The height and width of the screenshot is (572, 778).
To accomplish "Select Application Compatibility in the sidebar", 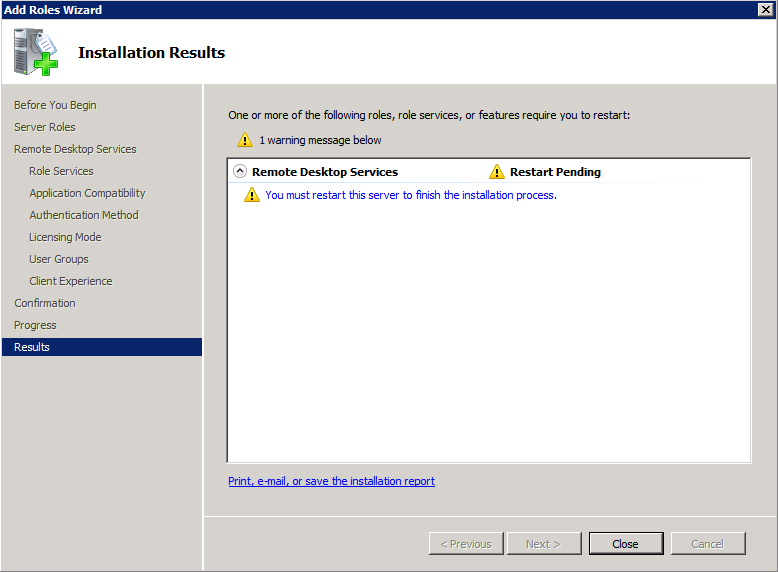I will (87, 193).
